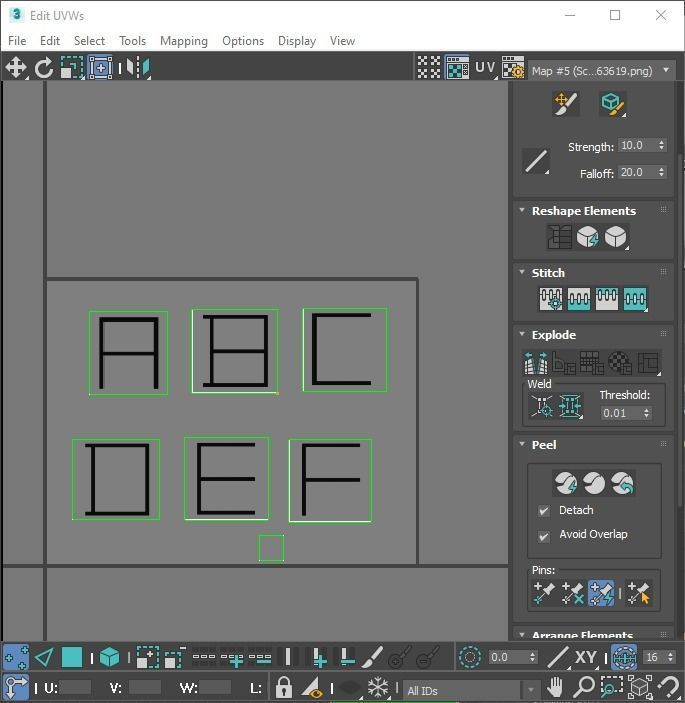Click the Select Pinned Vertices icon
Image resolution: width=685 pixels, height=703 pixels.
639,593
